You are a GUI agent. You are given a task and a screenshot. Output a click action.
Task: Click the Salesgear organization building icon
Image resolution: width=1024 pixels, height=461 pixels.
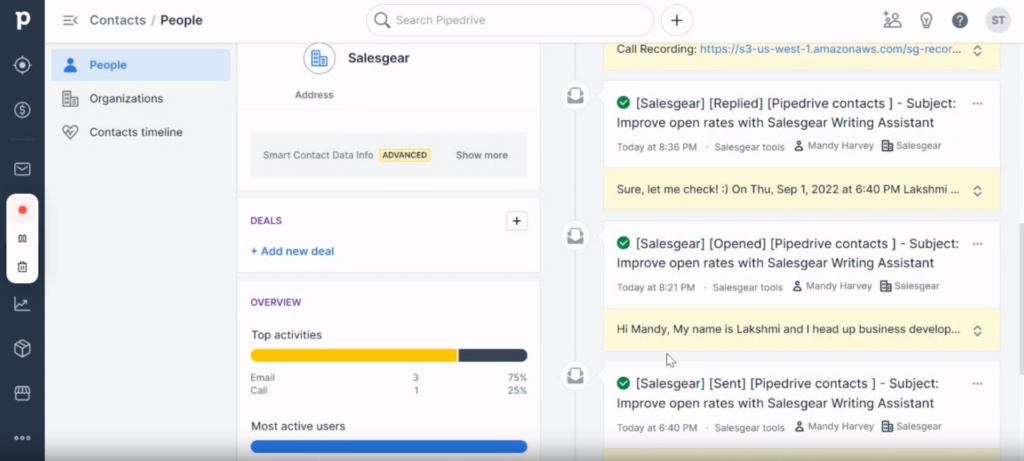[x=319, y=58]
